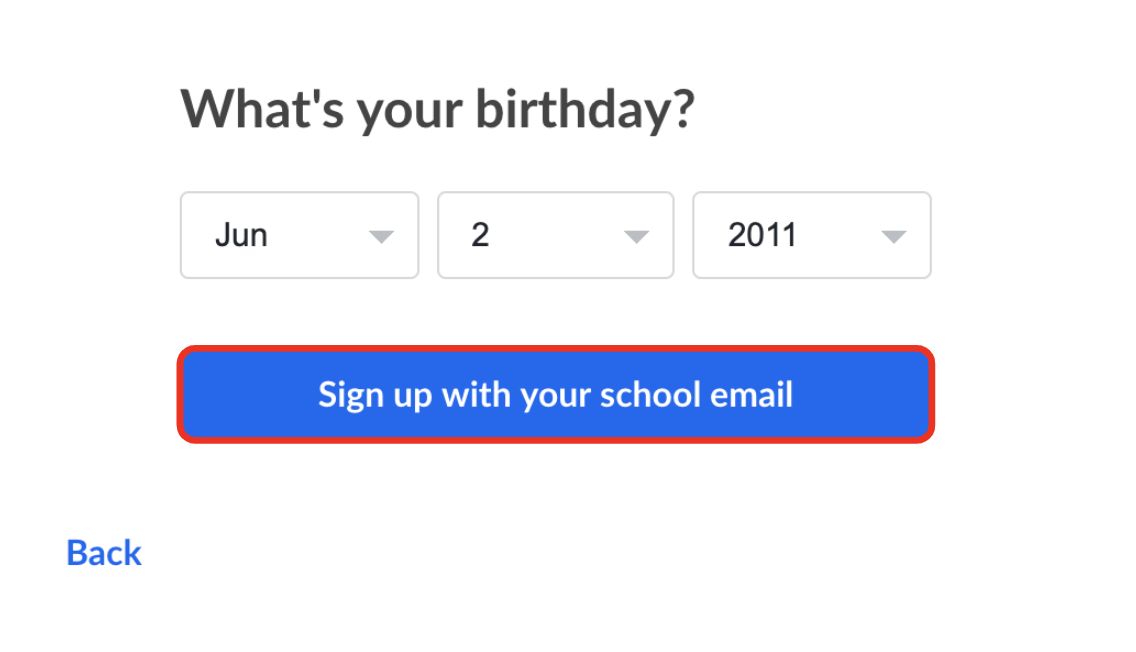This screenshot has width=1136, height=652.
Task: Click the 'Sign up' text on blue button
Action: point(375,394)
